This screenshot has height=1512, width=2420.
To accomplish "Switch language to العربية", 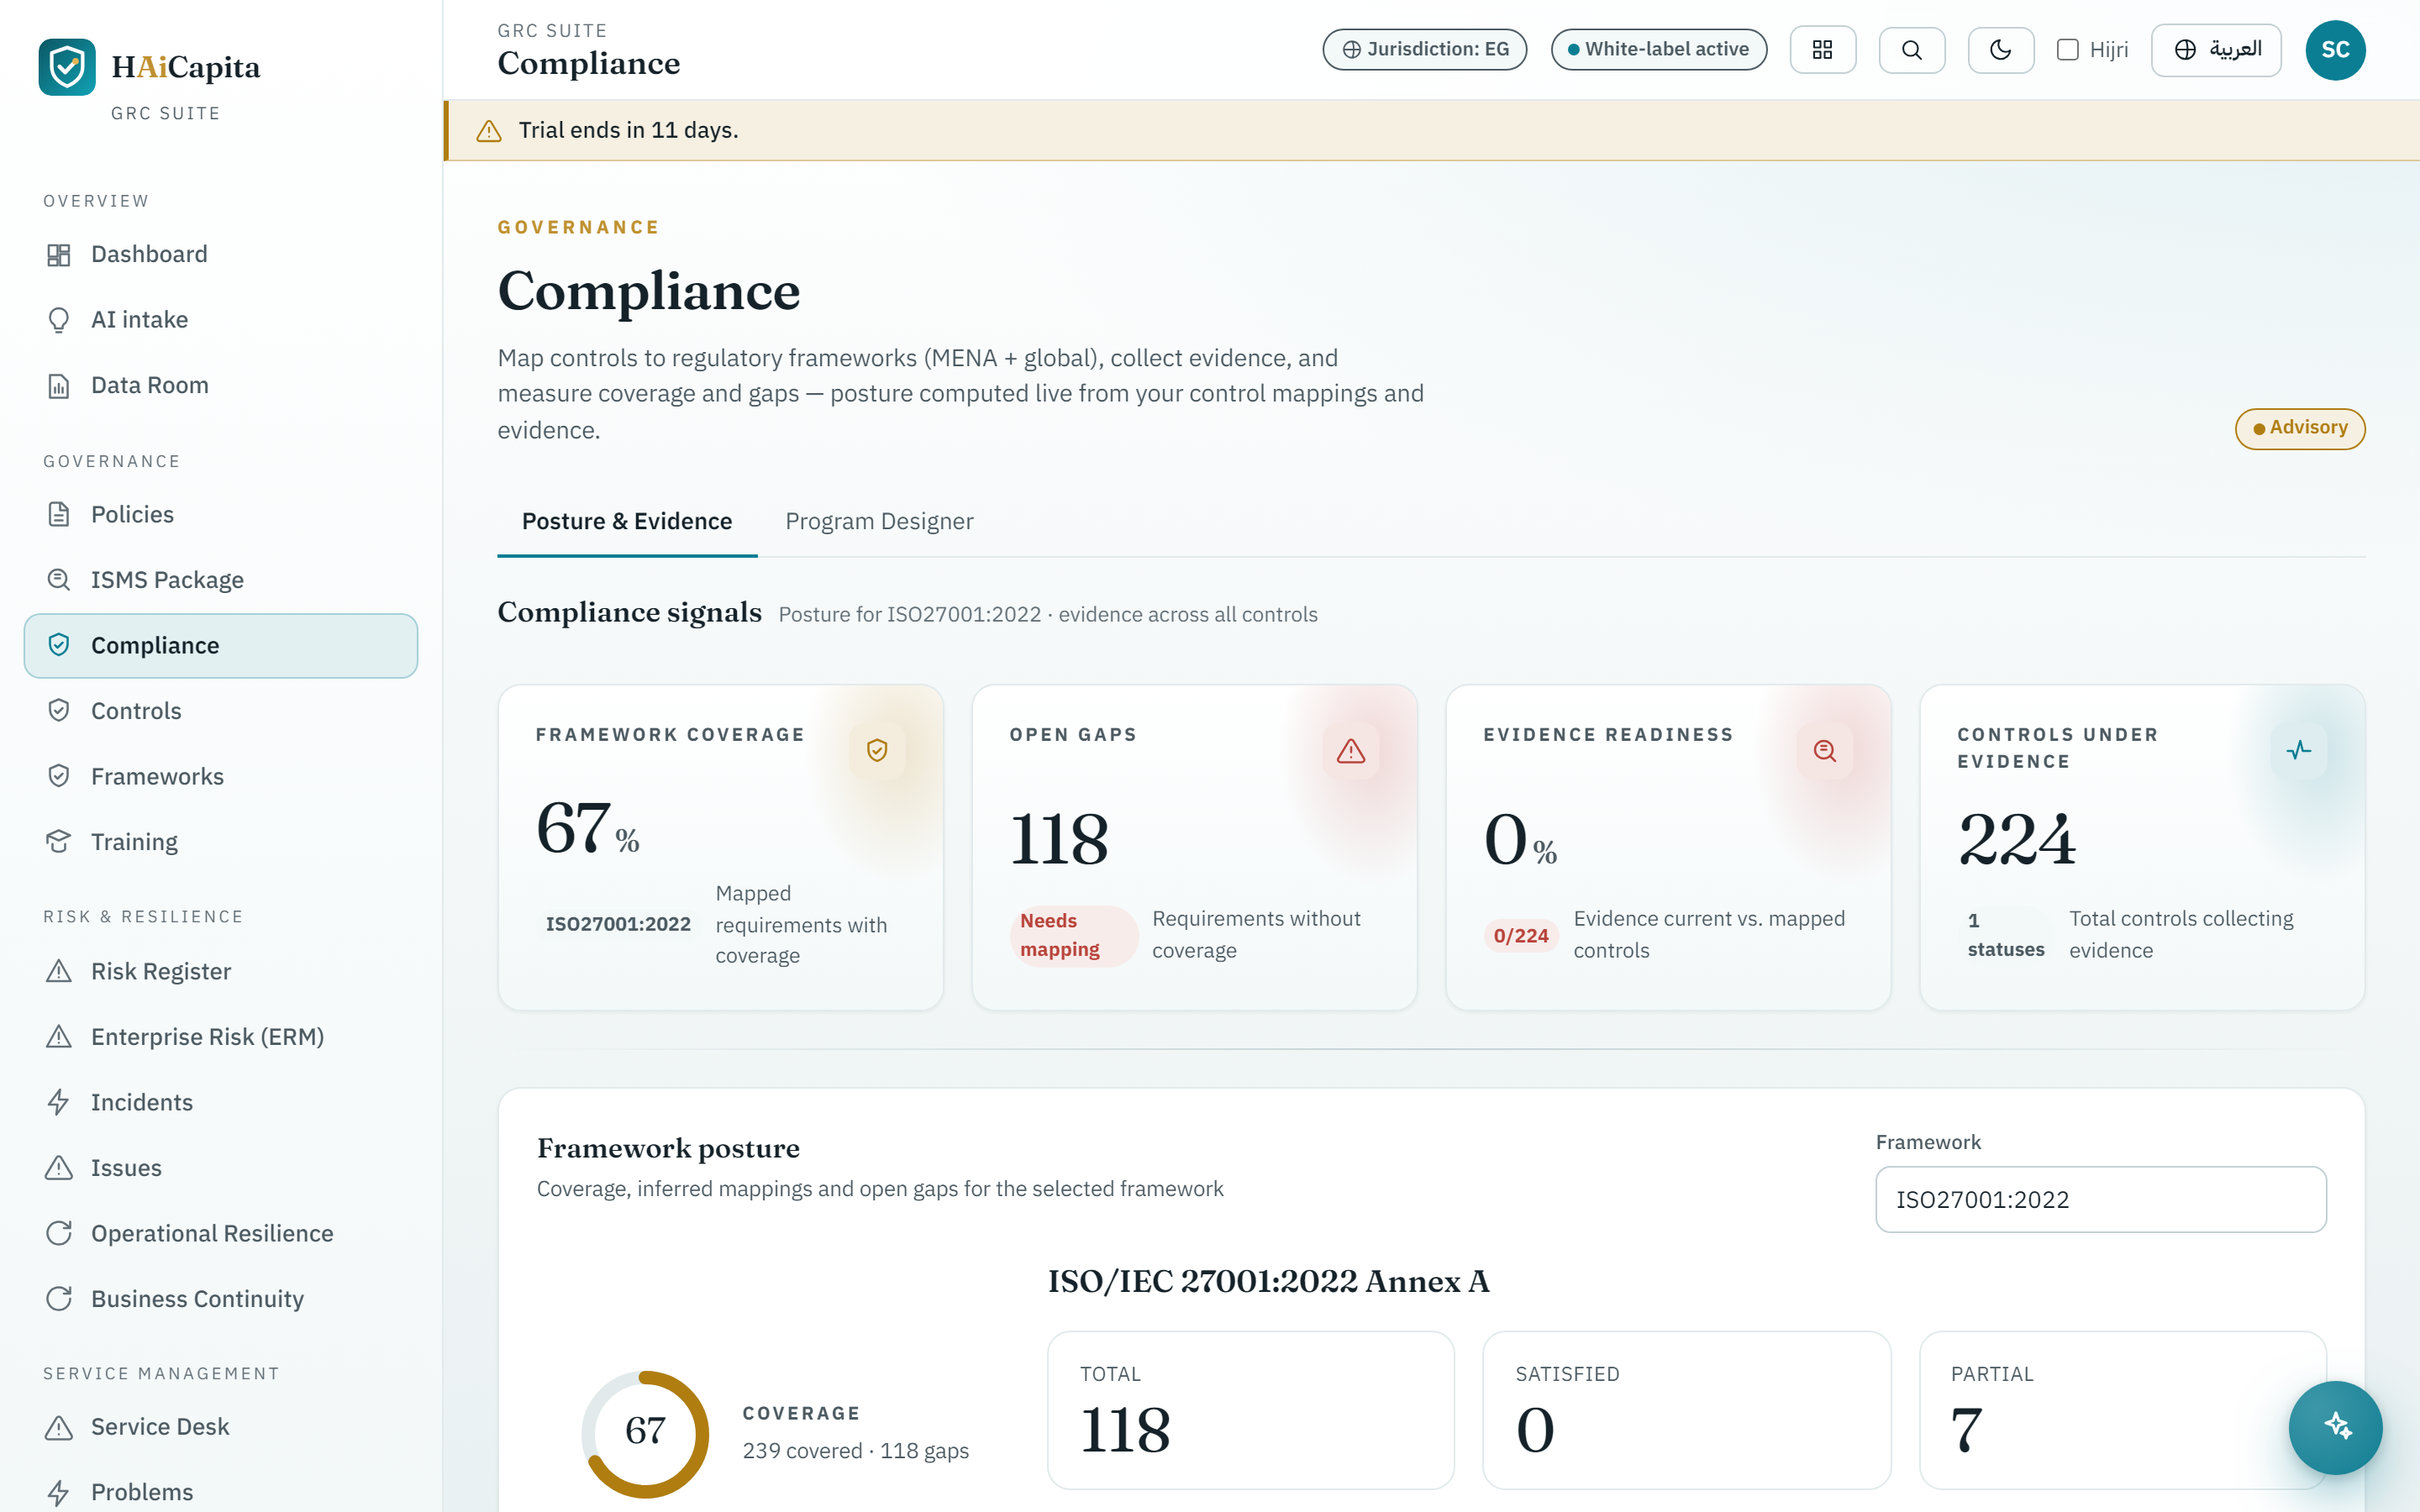I will coord(2216,50).
